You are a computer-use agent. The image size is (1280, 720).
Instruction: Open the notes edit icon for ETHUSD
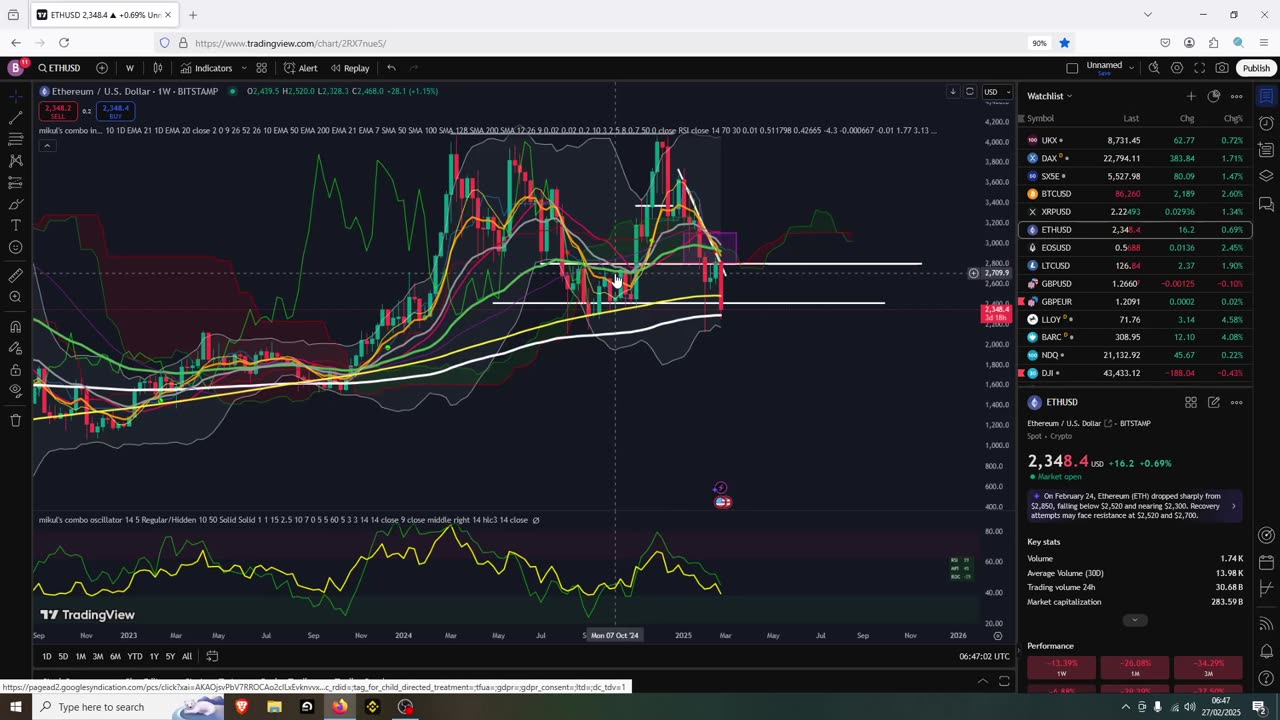(x=1214, y=402)
